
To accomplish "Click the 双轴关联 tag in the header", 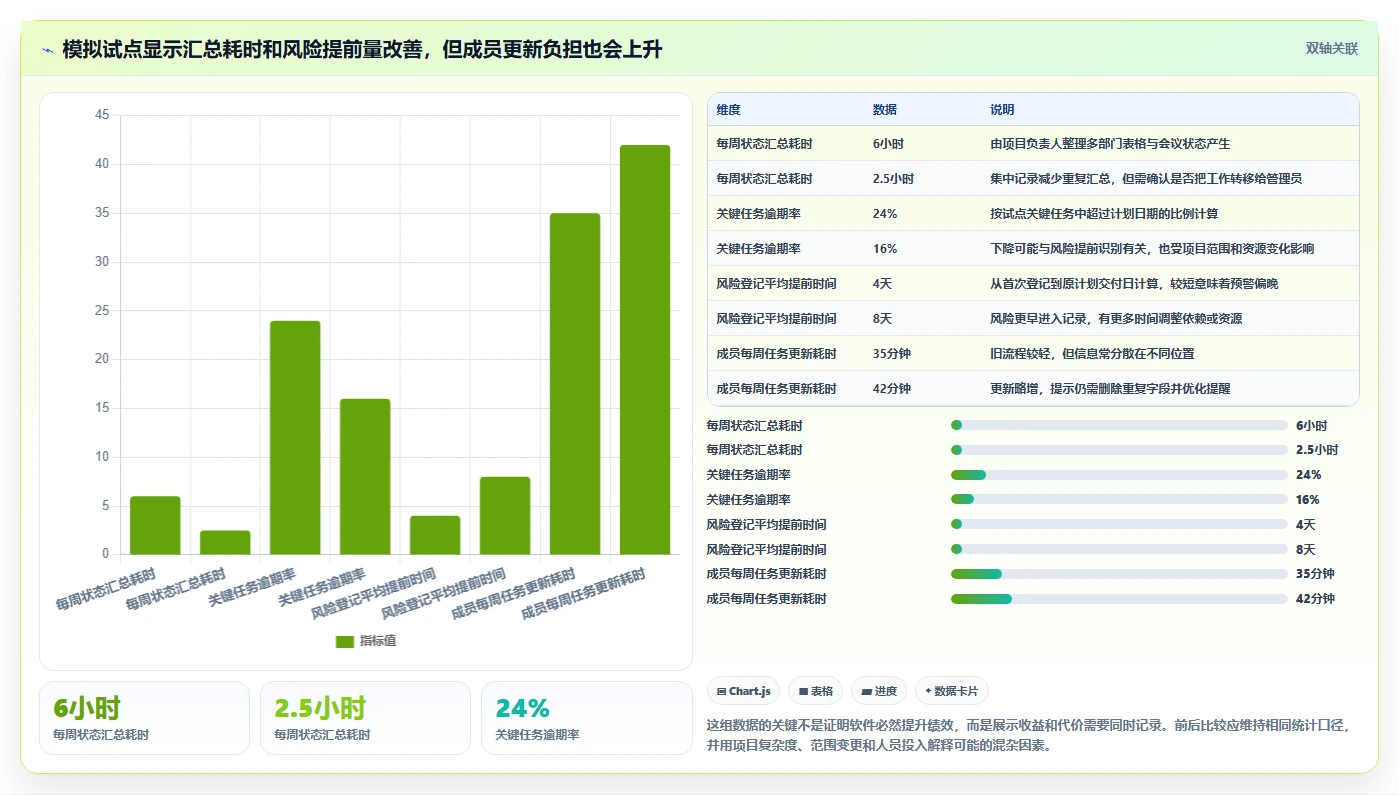I will click(1331, 49).
